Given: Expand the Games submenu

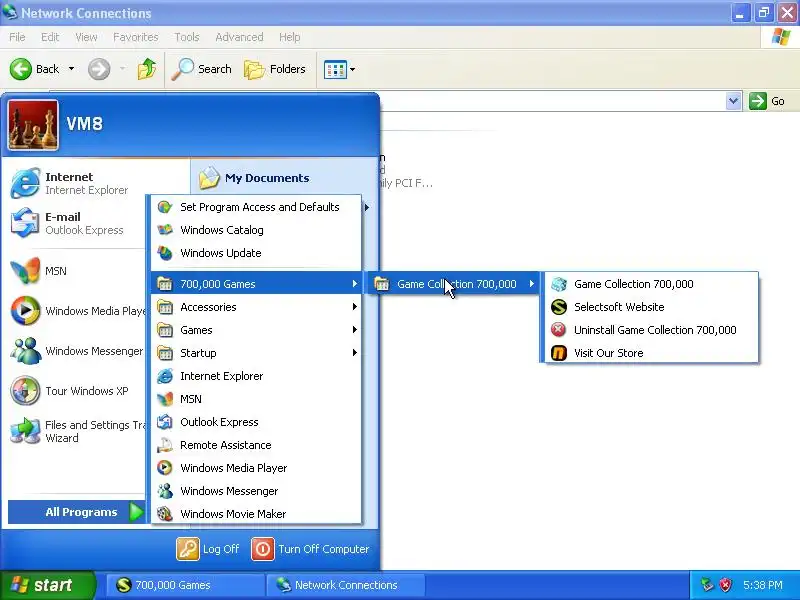Looking at the screenshot, I should point(256,330).
